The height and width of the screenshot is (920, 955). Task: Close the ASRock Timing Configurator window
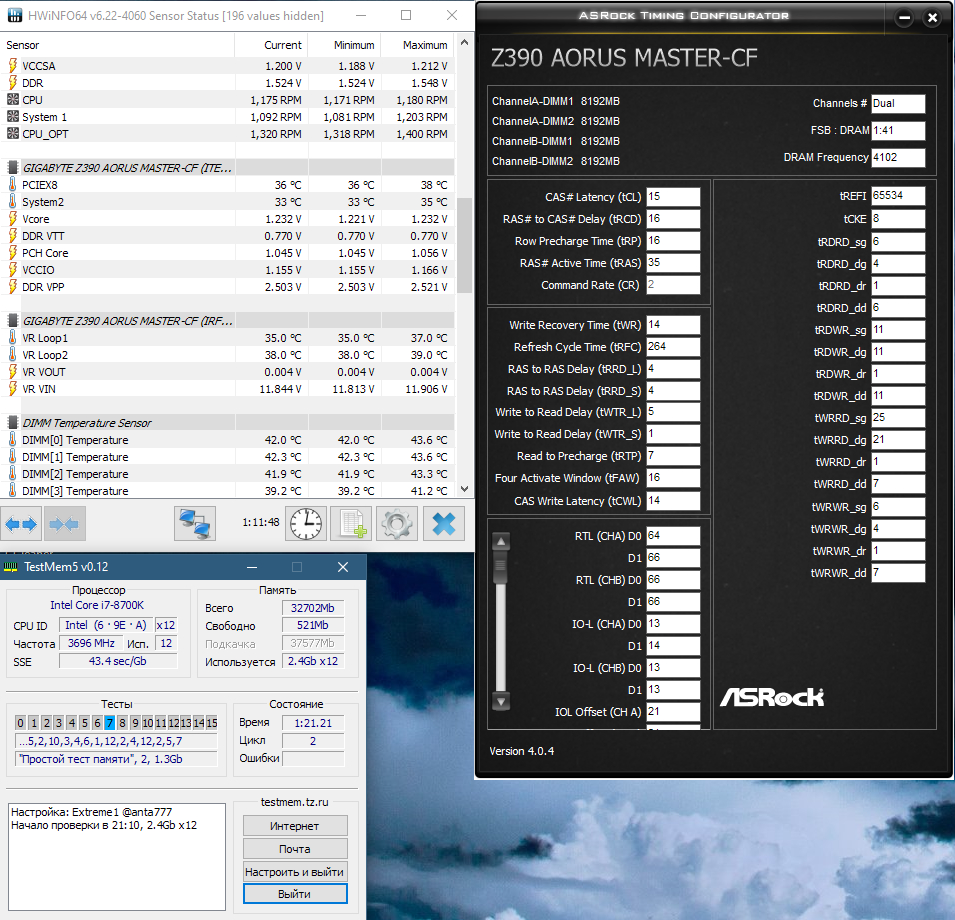point(932,18)
